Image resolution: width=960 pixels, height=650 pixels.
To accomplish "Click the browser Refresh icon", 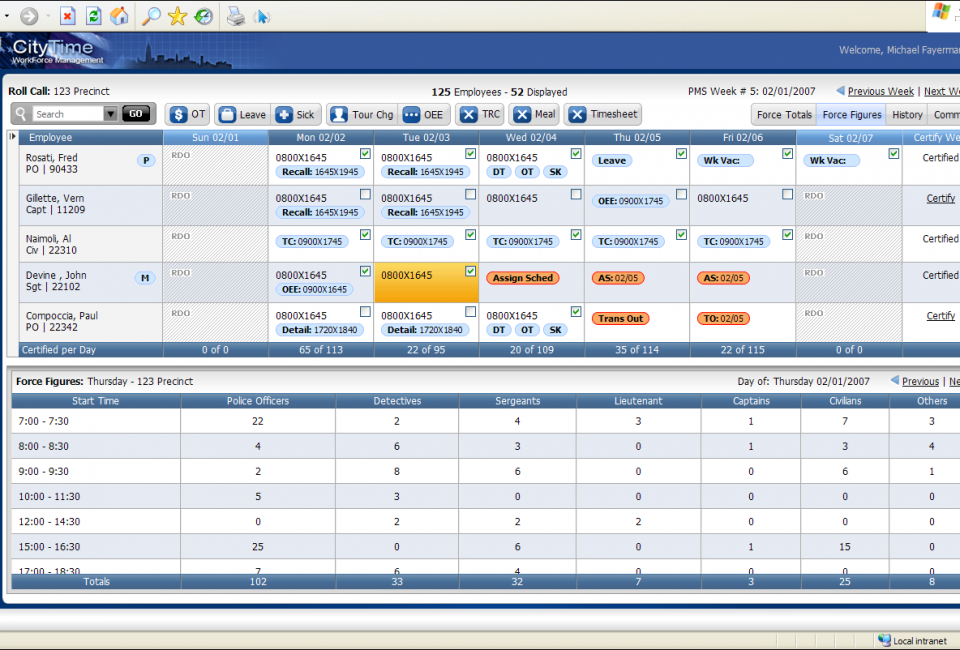I will 94,16.
